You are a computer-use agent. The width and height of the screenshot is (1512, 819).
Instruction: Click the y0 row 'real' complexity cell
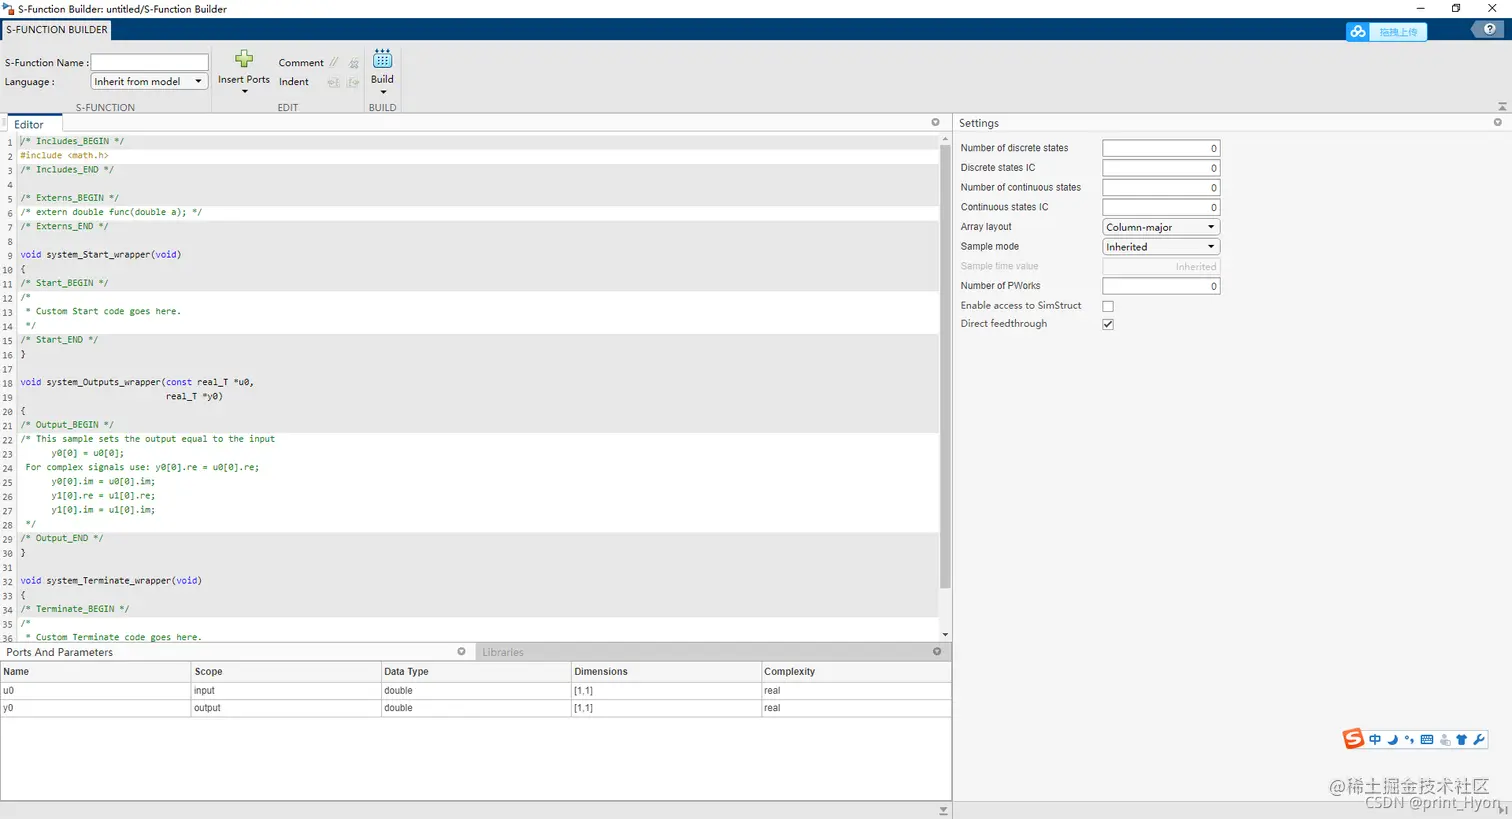856,708
